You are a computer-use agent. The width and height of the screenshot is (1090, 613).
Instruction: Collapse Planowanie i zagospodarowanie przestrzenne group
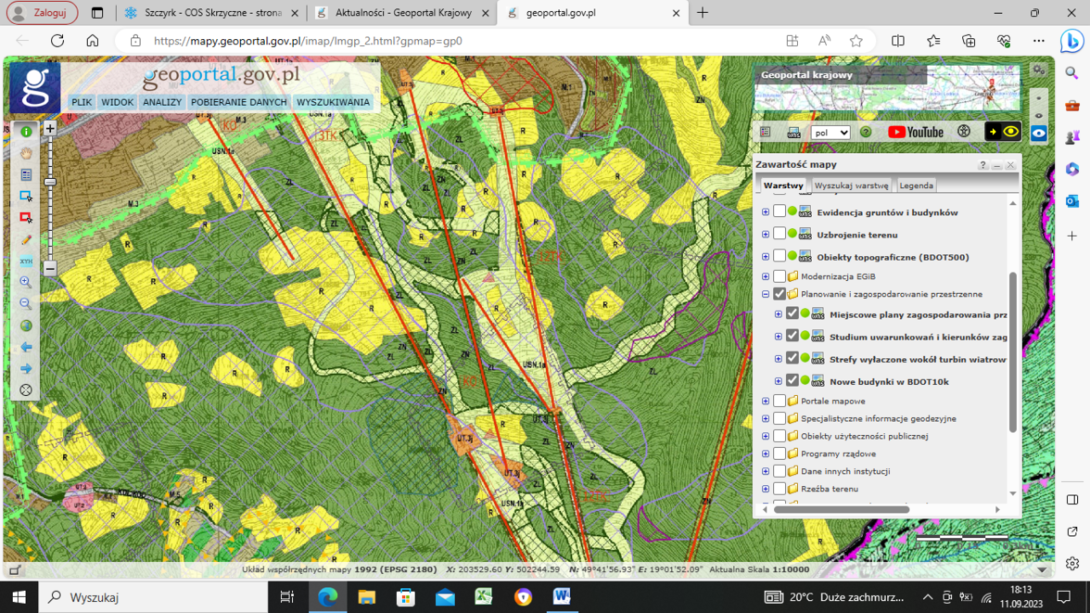pos(765,294)
